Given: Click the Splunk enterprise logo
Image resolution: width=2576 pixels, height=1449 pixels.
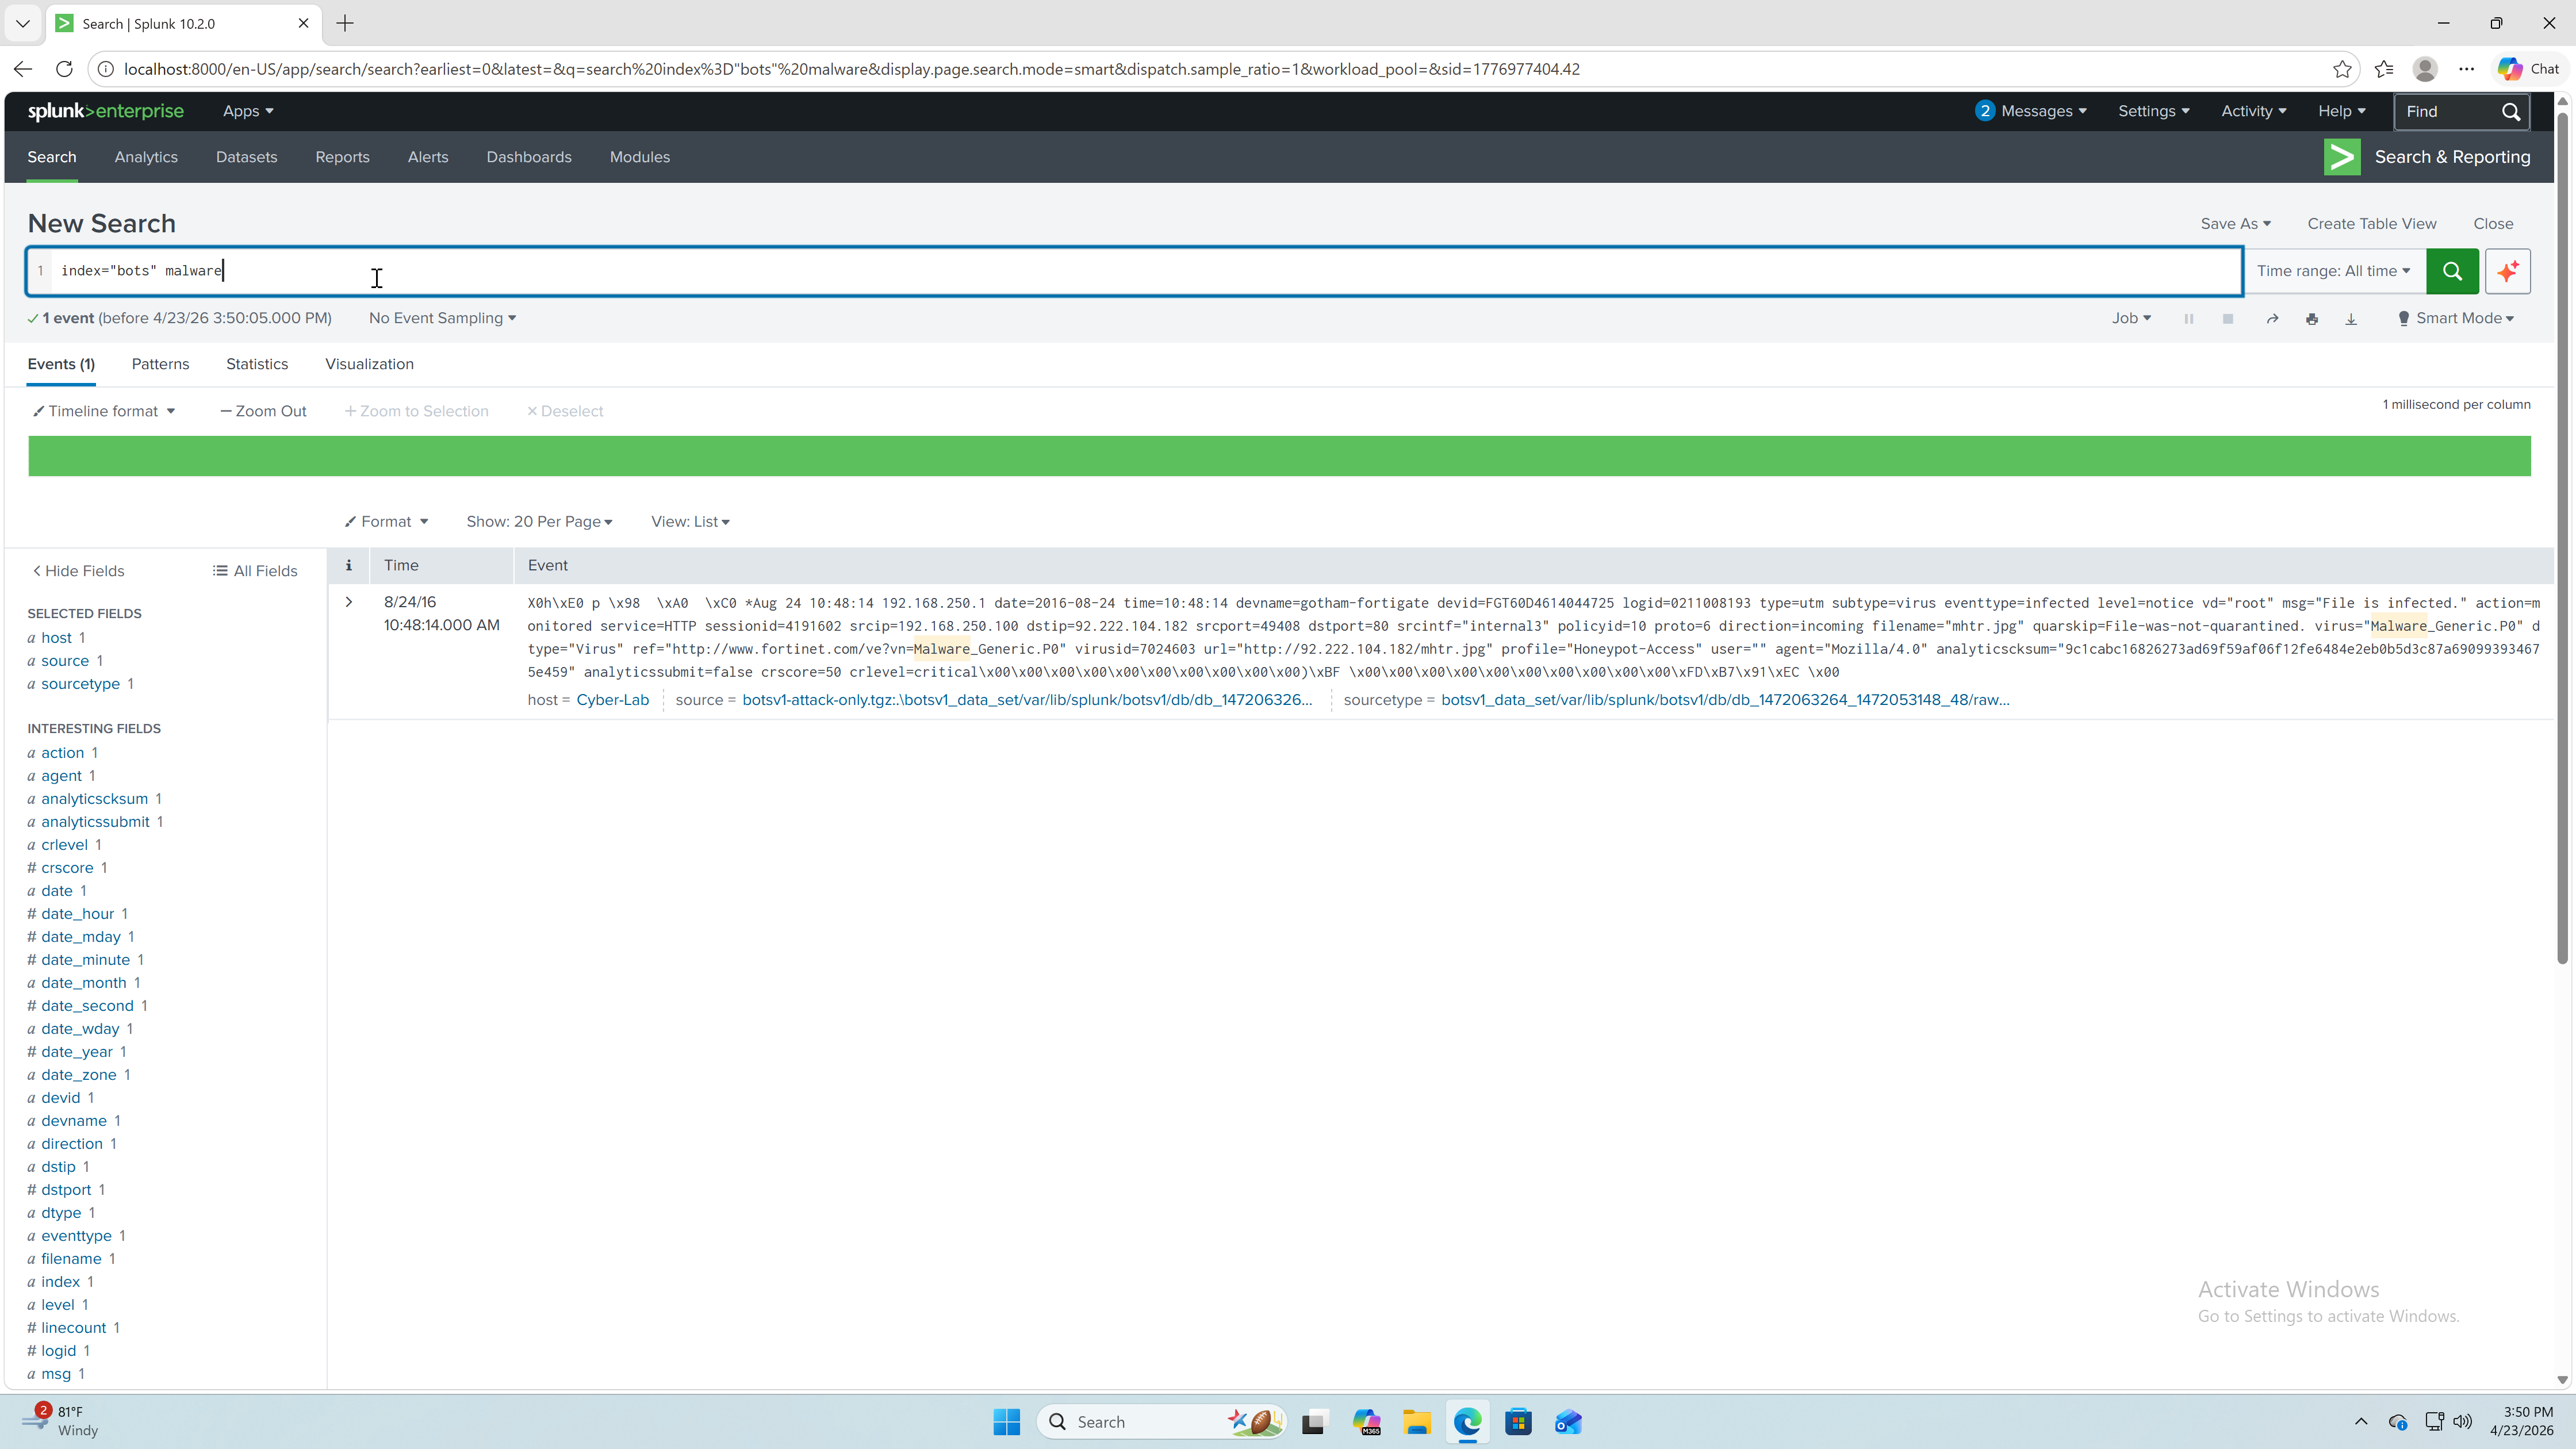Looking at the screenshot, I should pos(106,111).
